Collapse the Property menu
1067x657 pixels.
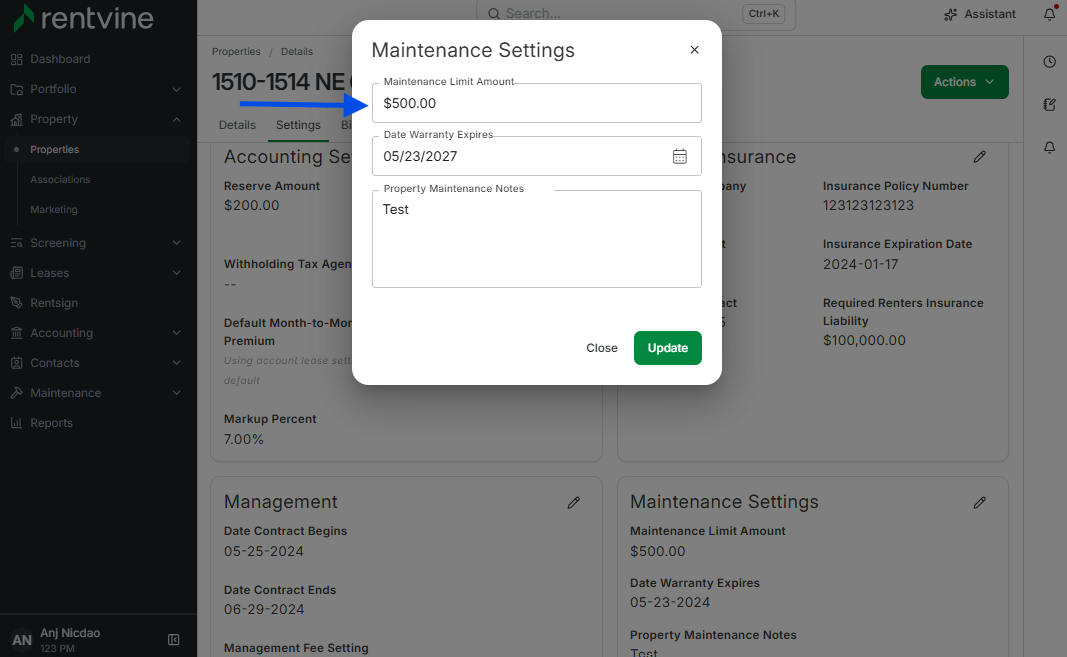click(95, 119)
